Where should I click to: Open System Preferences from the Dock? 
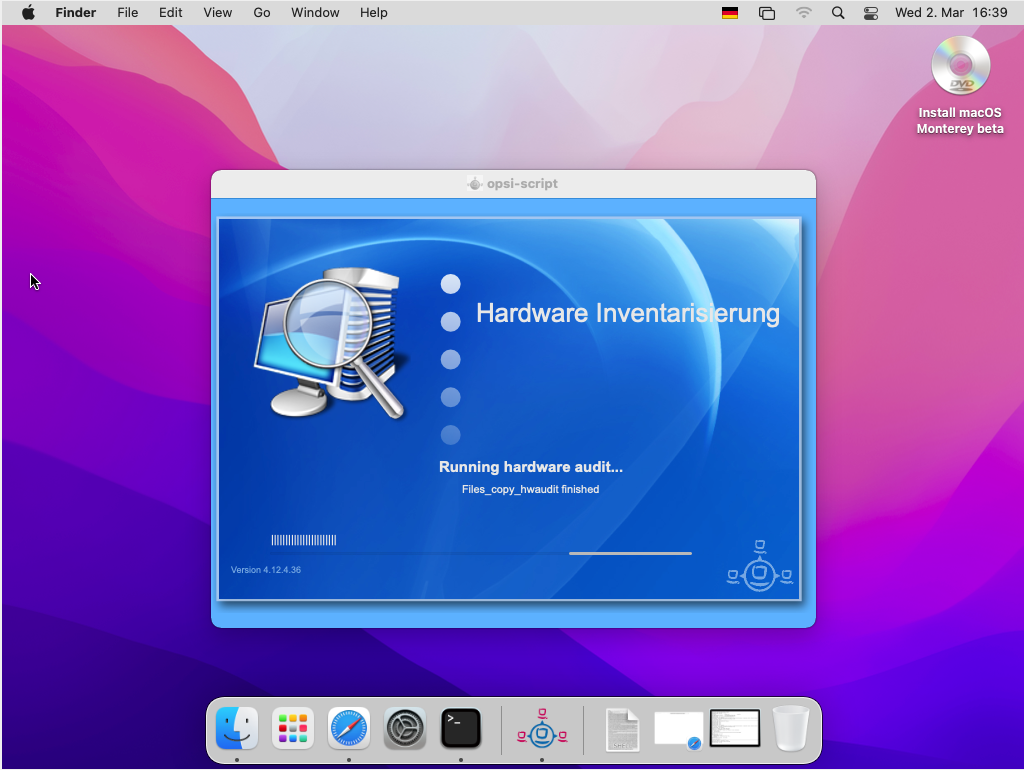pyautogui.click(x=405, y=728)
